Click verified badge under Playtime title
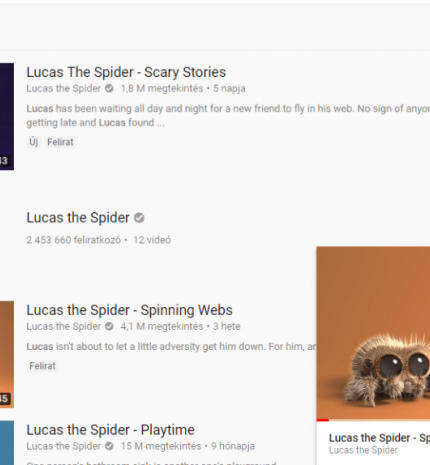This screenshot has height=465, width=430. pyautogui.click(x=109, y=446)
